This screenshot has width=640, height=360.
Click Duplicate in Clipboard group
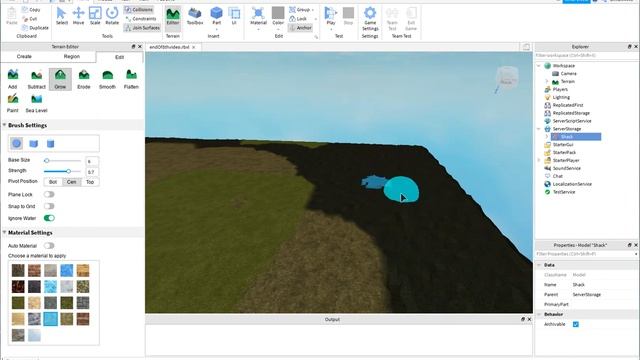tap(36, 28)
